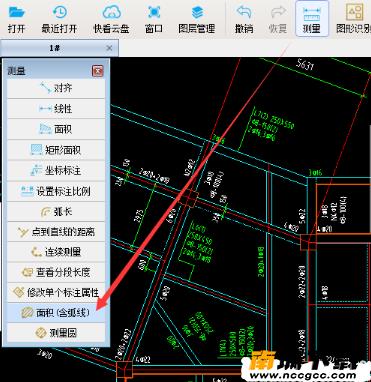This screenshot has height=382, width=371.
Task: Select the 矩形面积 rectangle area tool
Action: coord(56,150)
